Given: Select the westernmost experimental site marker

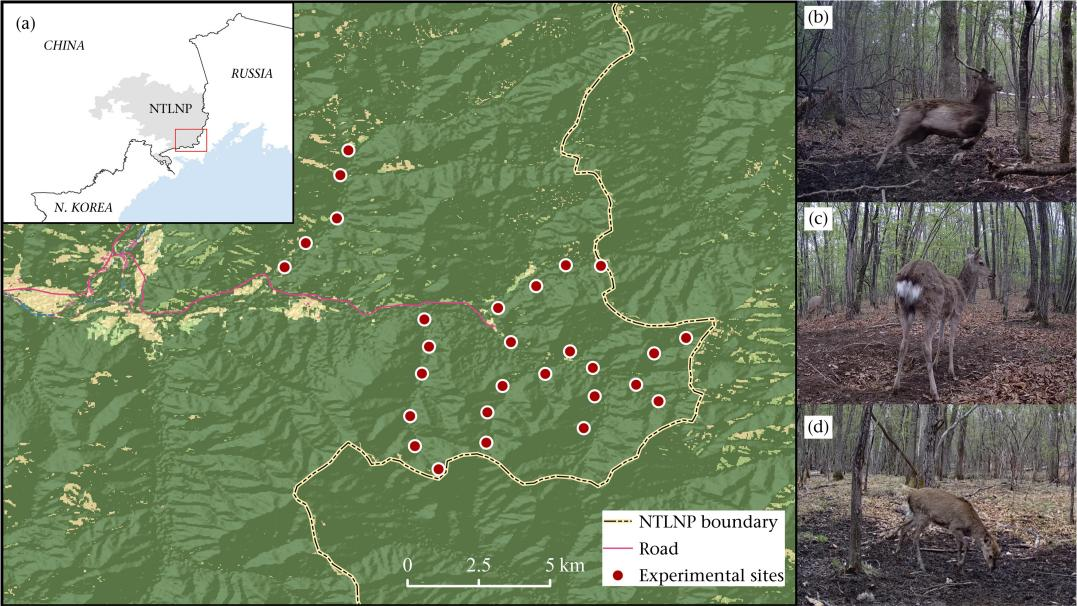Looking at the screenshot, I should click(285, 267).
